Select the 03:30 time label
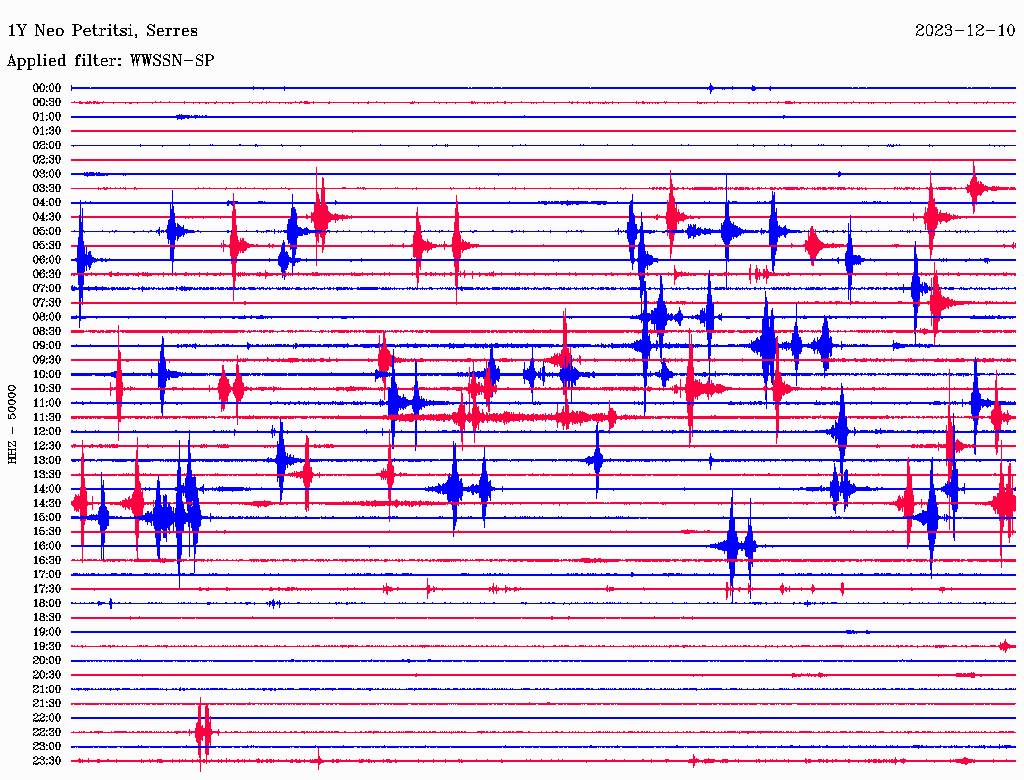Image resolution: width=1024 pixels, height=780 pixels. point(47,188)
